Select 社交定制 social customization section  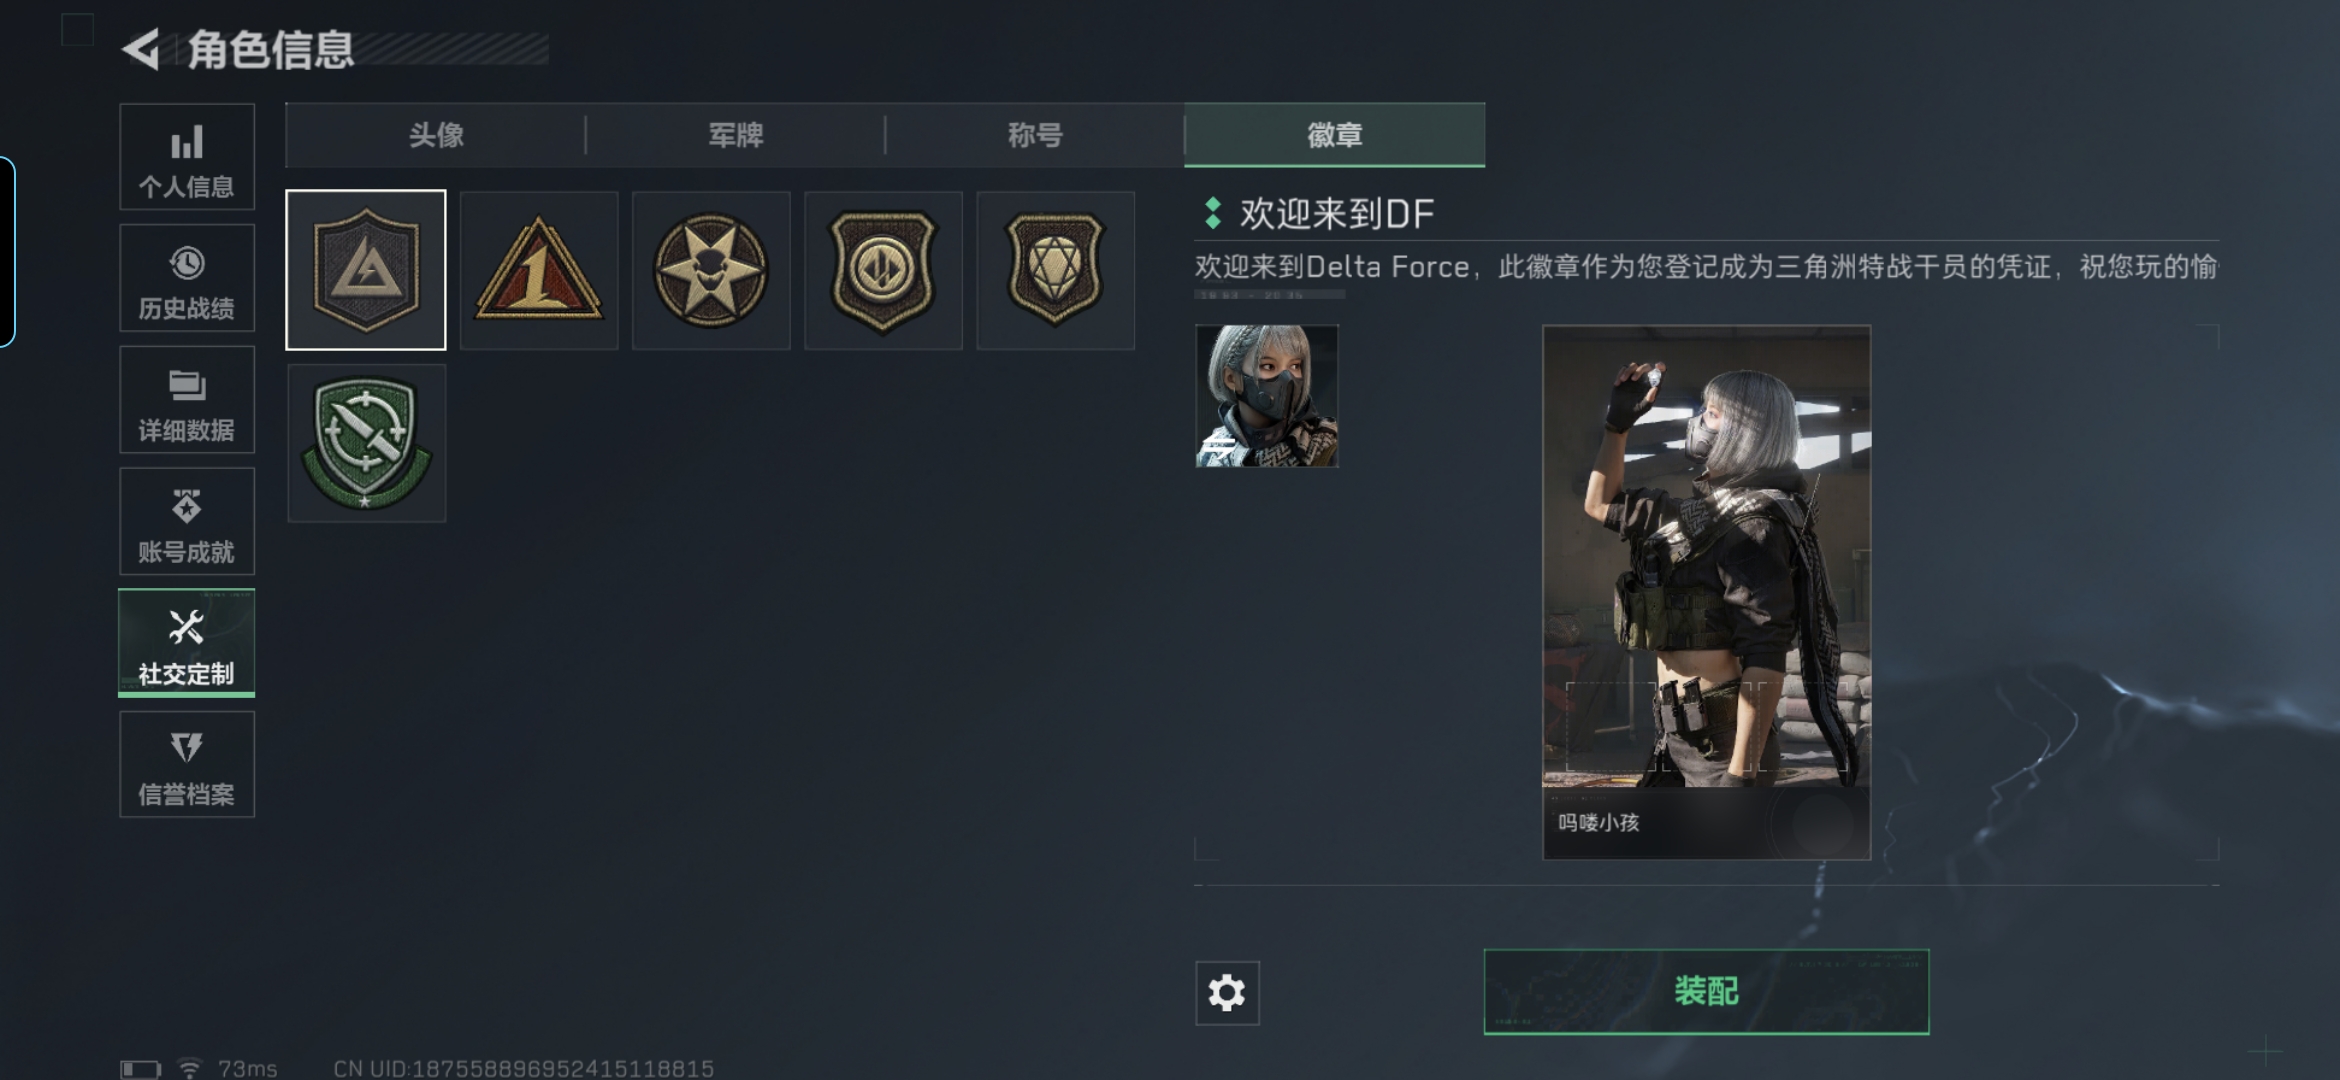pyautogui.click(x=187, y=643)
